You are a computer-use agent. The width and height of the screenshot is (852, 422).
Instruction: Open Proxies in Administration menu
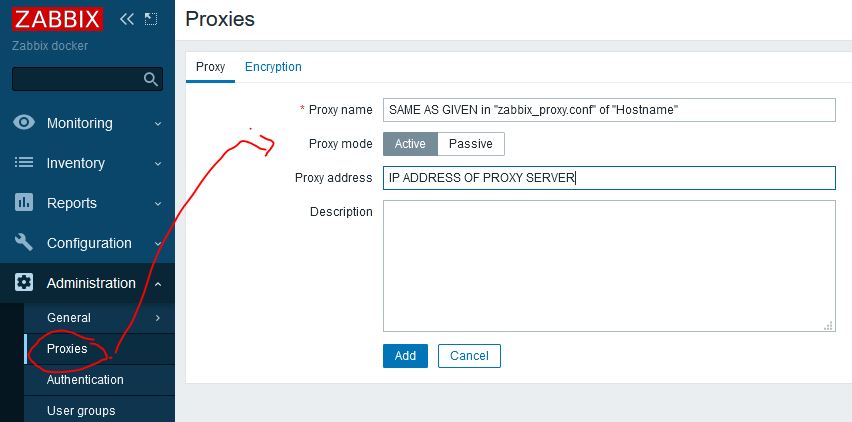click(x=67, y=349)
